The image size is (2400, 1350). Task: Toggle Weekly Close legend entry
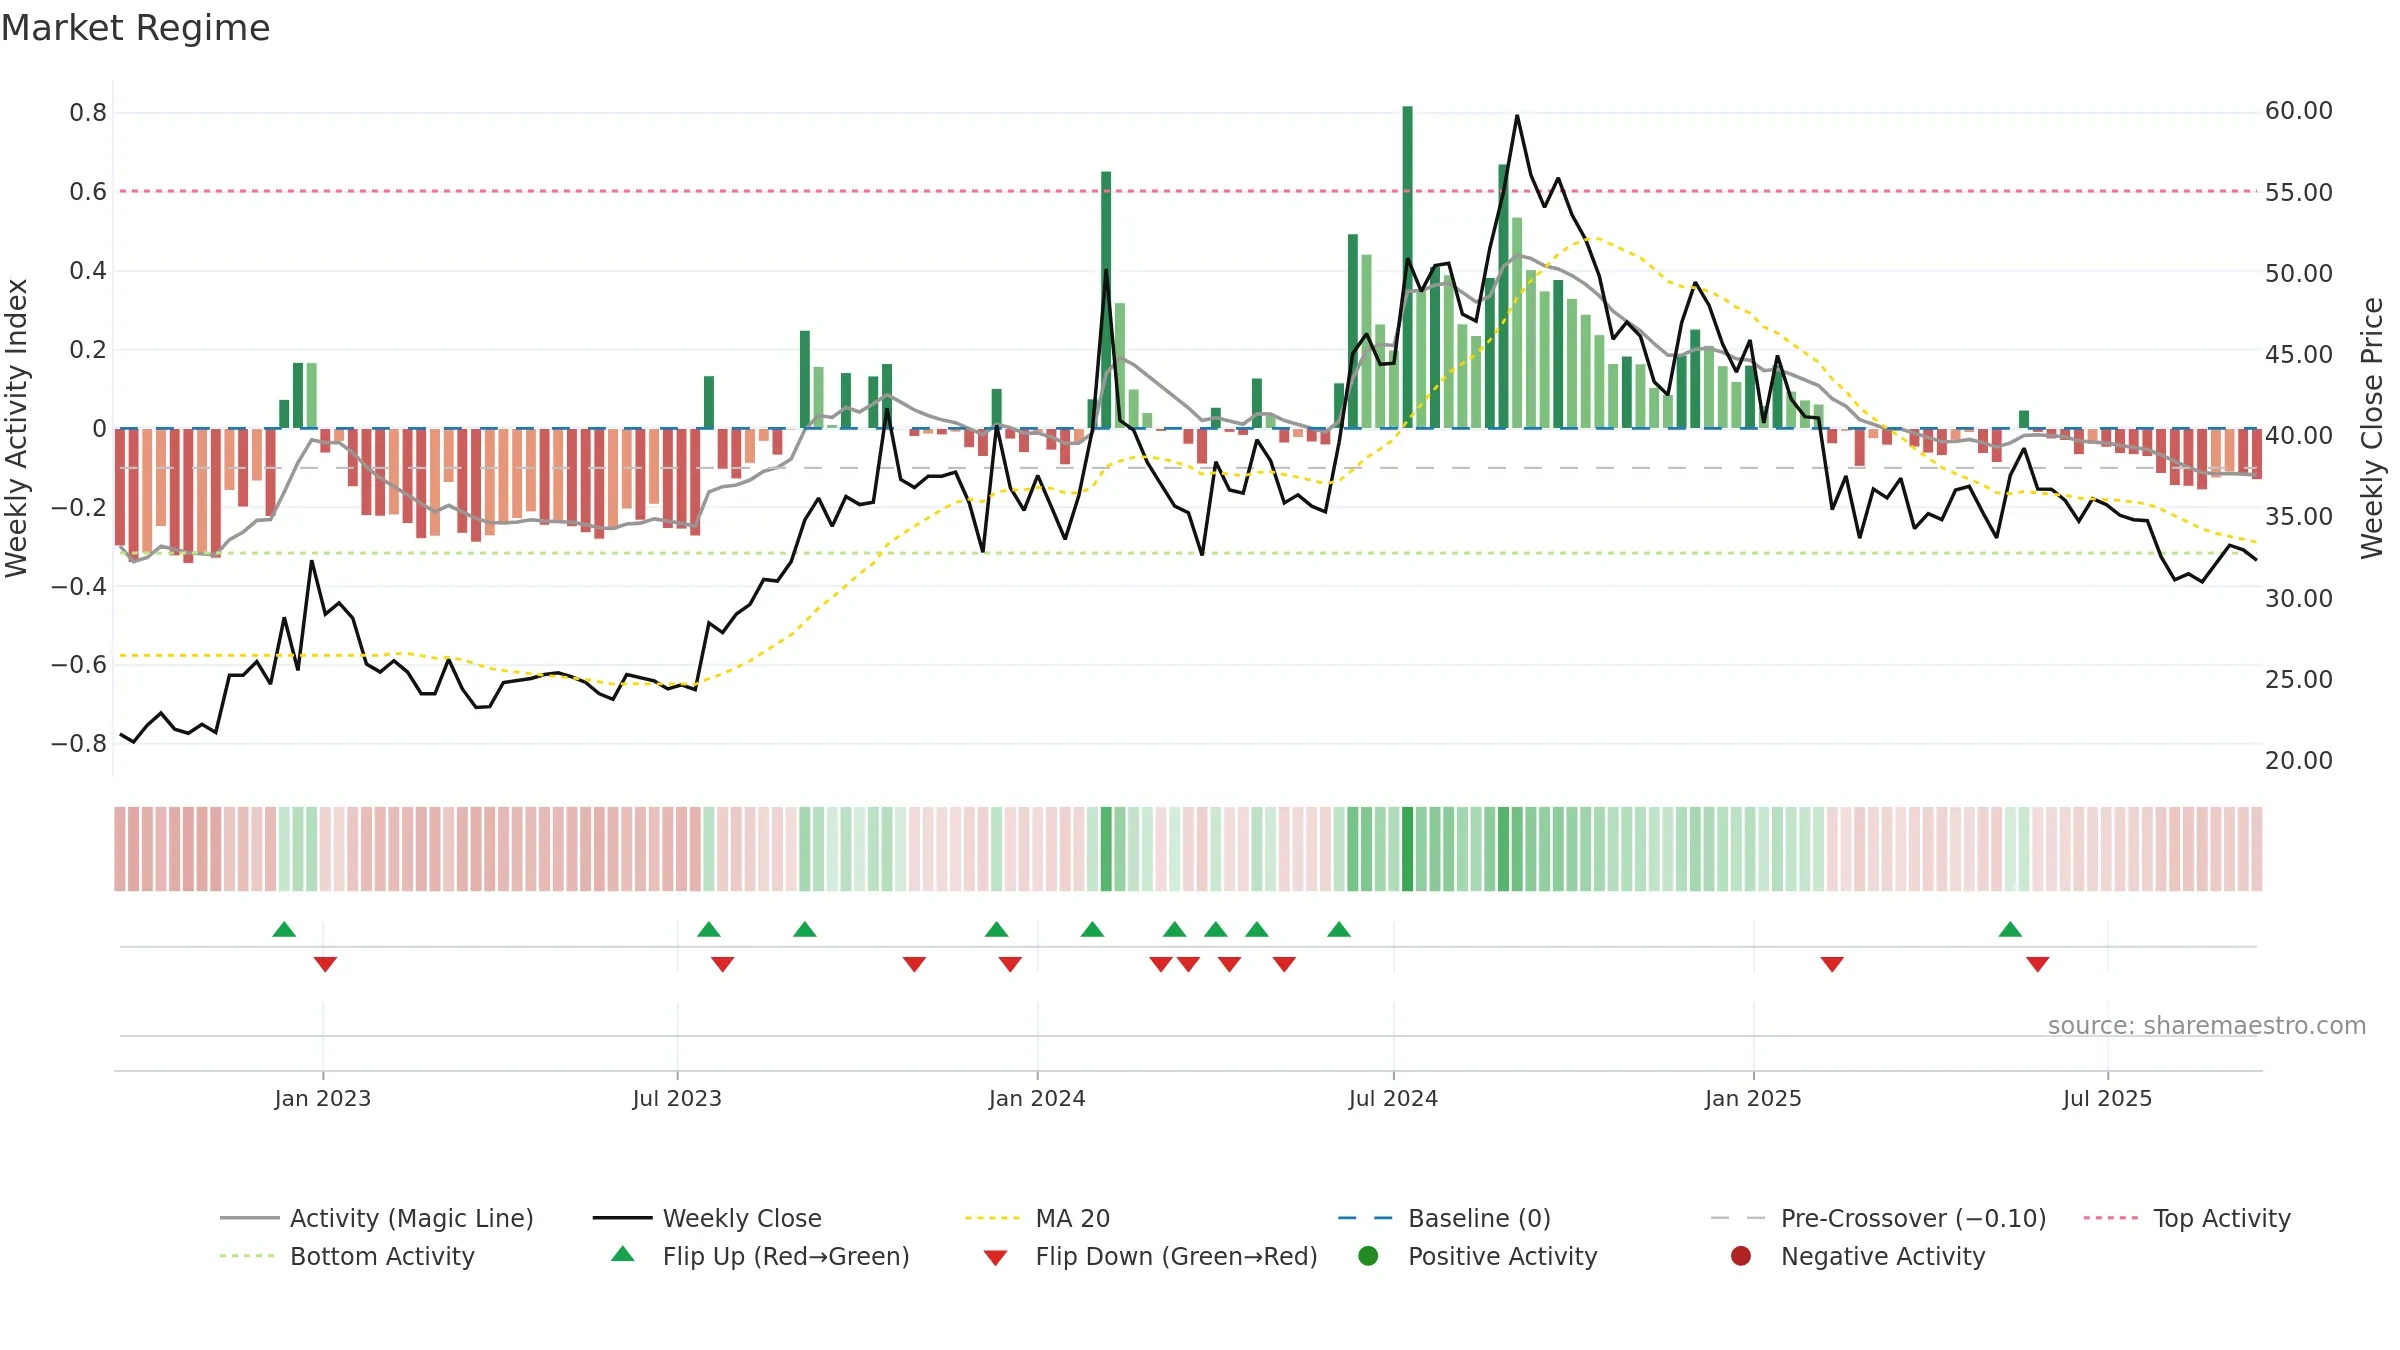[x=707, y=1218]
